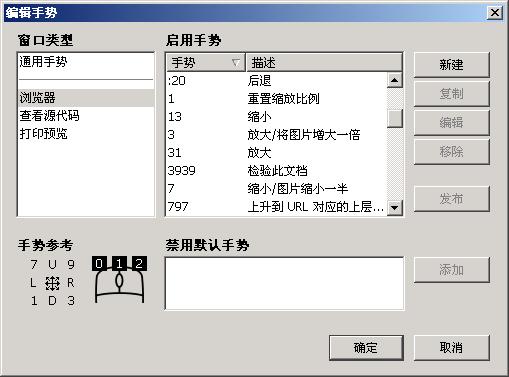
Task: Click the scroll down arrow of gesture list
Action: tap(395, 208)
